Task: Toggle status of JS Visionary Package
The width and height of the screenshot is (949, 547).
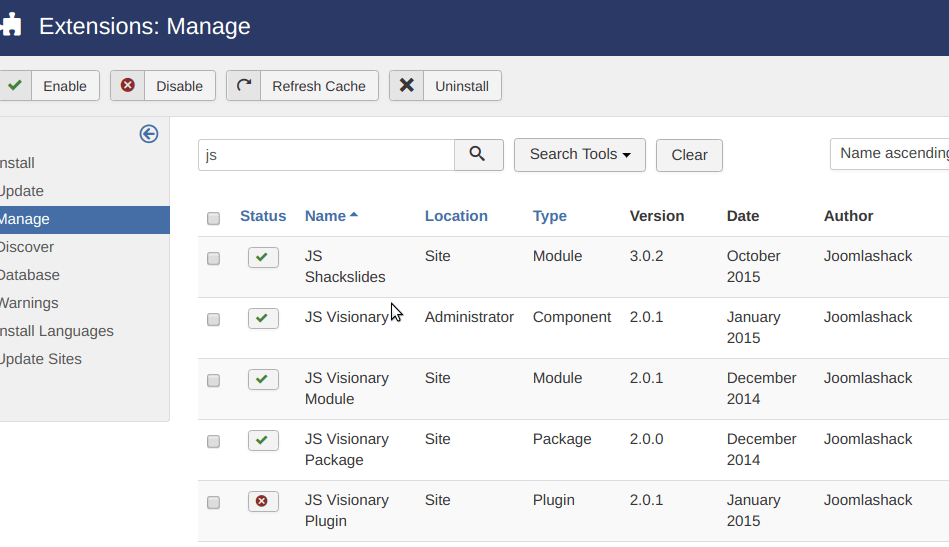Action: (x=263, y=441)
